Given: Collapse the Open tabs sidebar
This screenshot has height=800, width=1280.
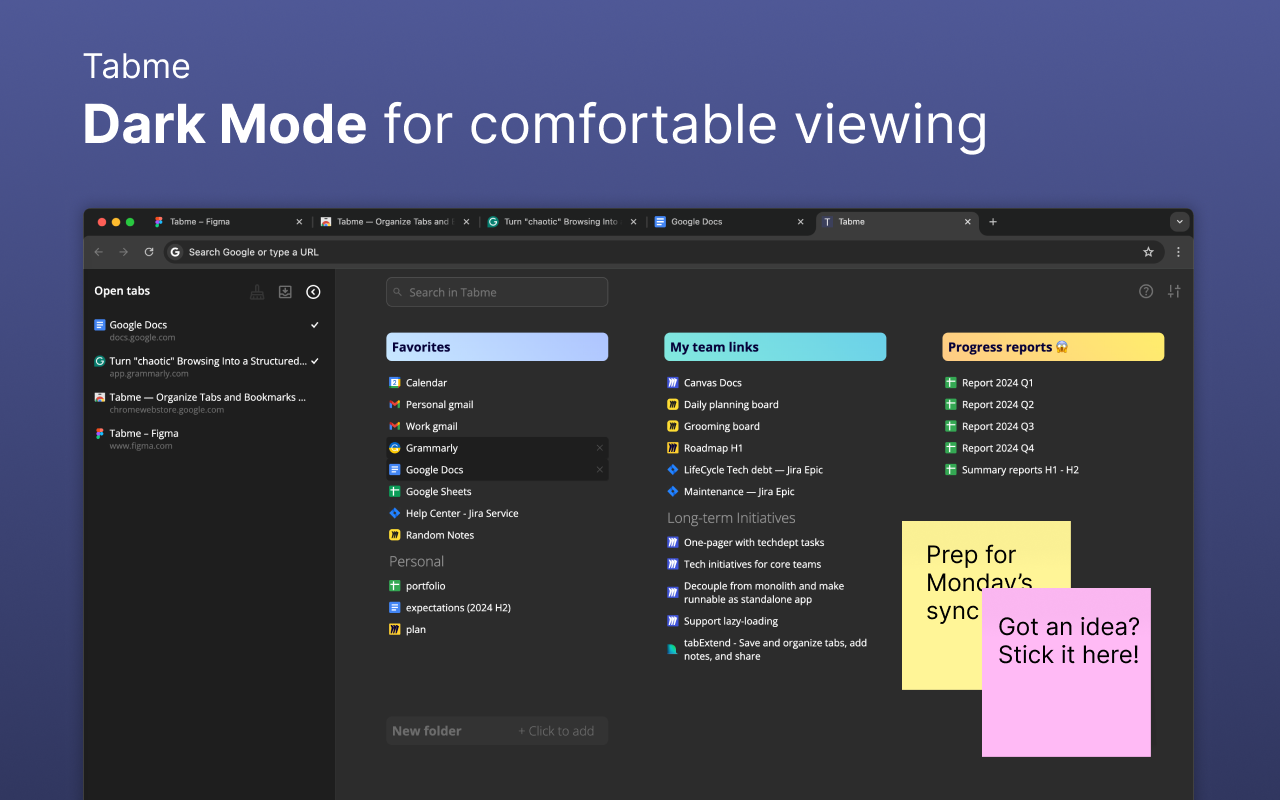Looking at the screenshot, I should [313, 292].
